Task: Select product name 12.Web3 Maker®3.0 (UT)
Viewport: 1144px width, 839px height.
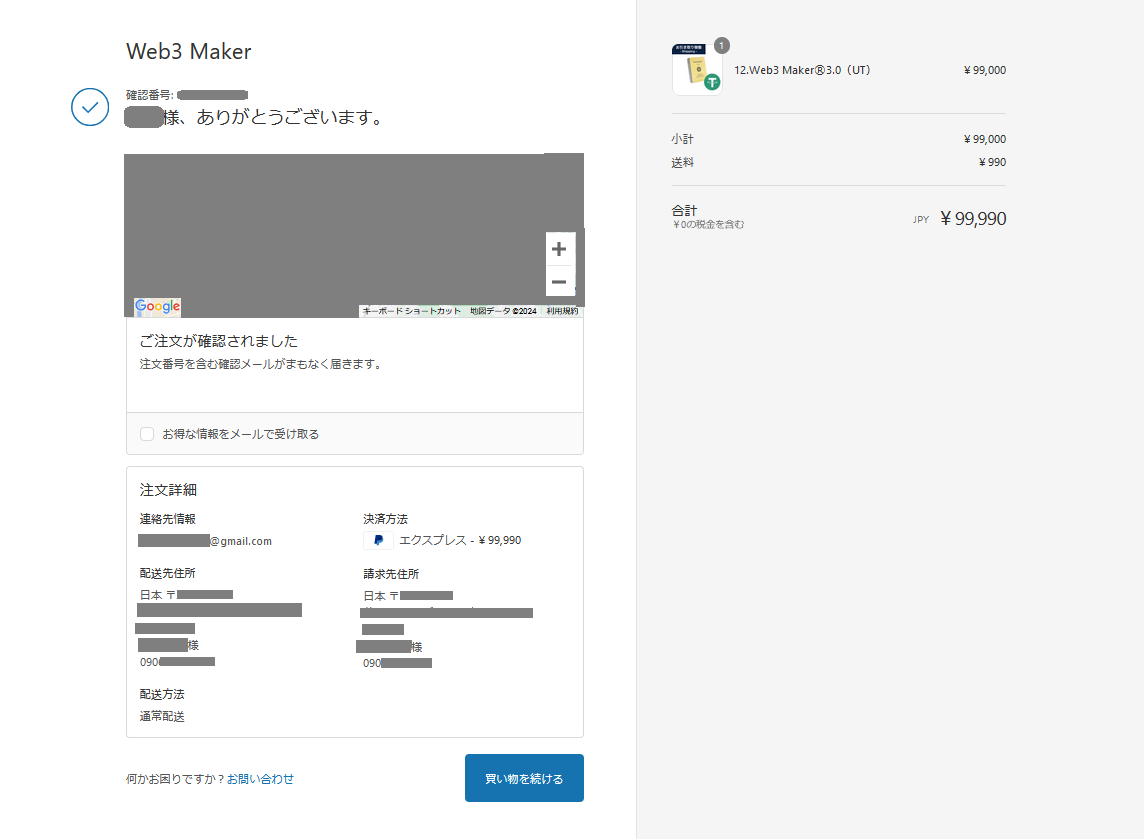Action: [803, 70]
